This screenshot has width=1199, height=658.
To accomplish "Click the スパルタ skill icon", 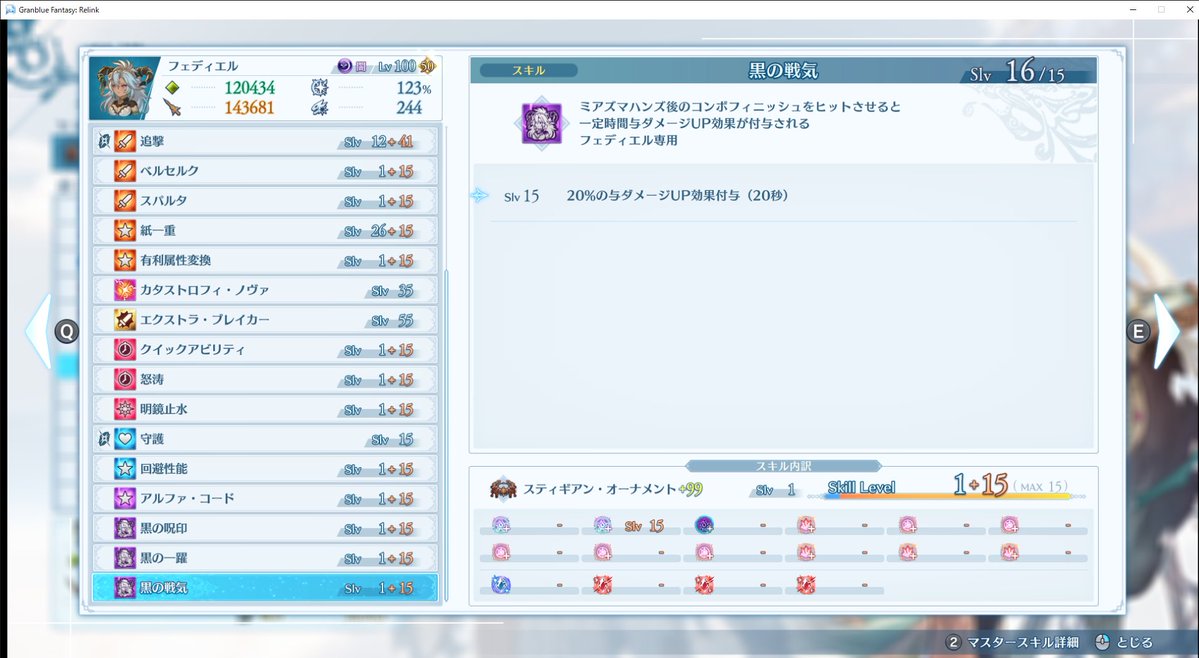I will [125, 201].
